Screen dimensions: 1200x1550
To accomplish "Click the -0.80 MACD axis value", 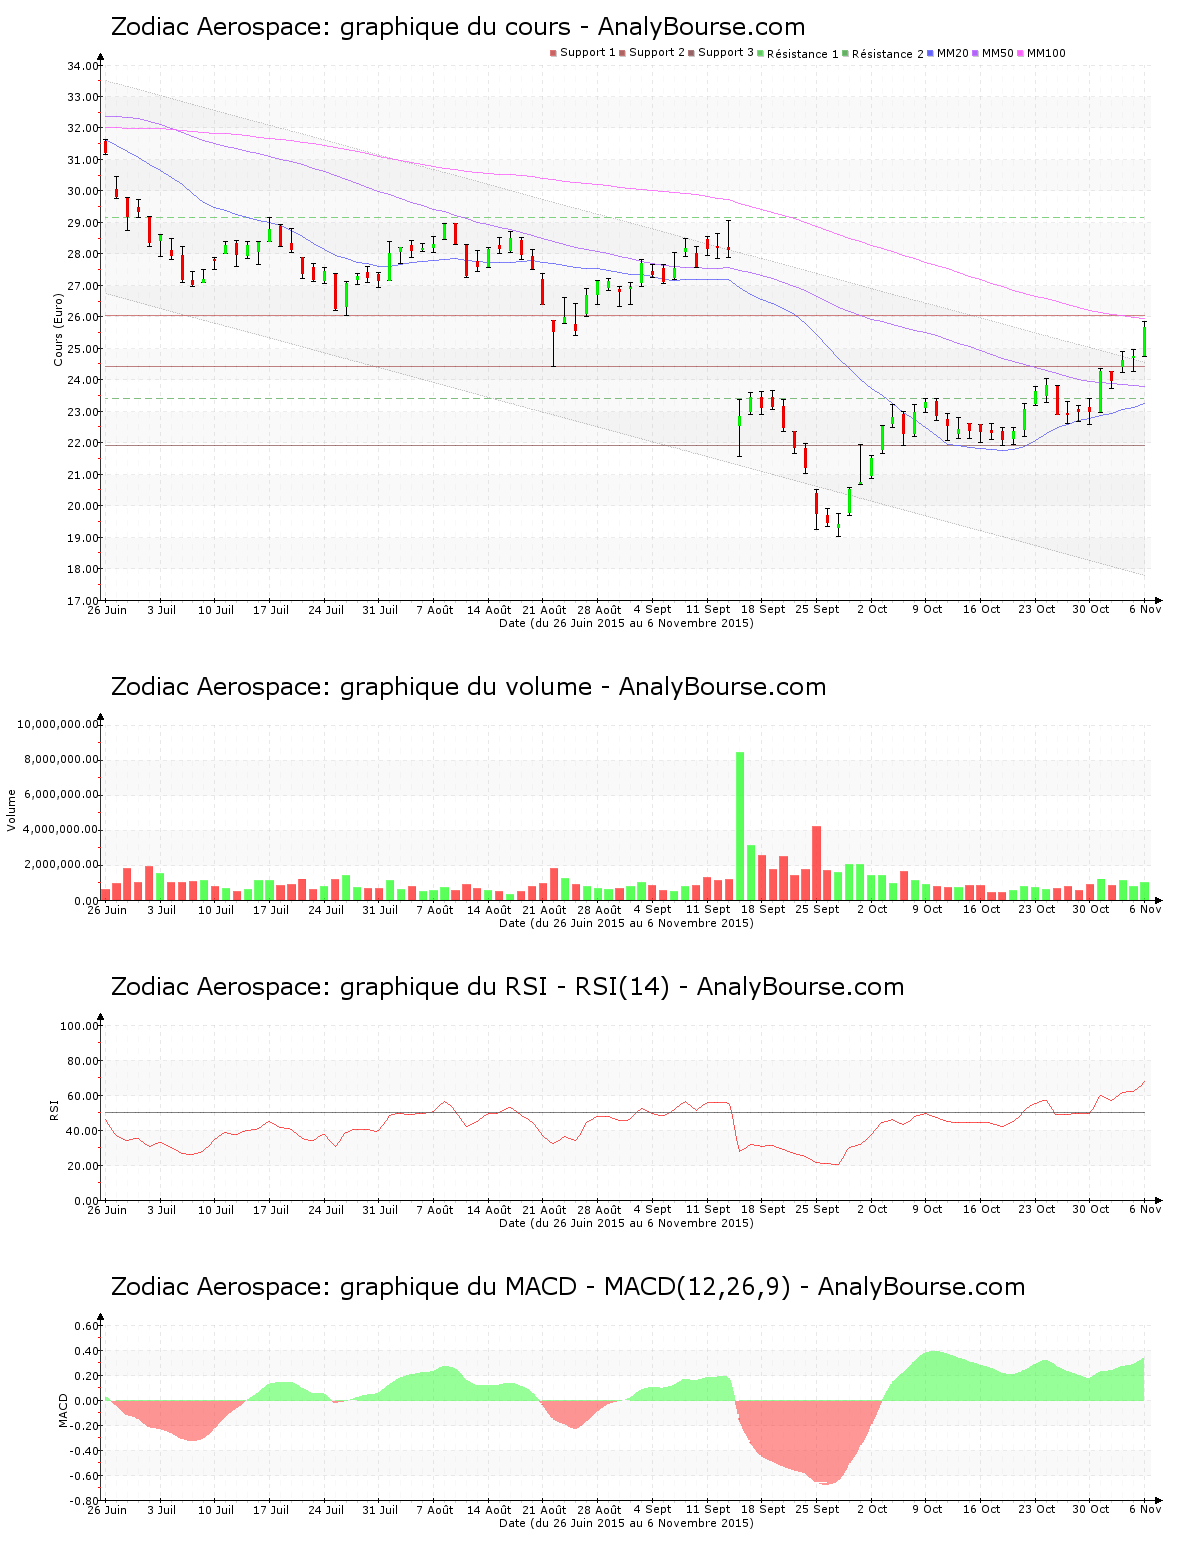I will (x=84, y=1501).
